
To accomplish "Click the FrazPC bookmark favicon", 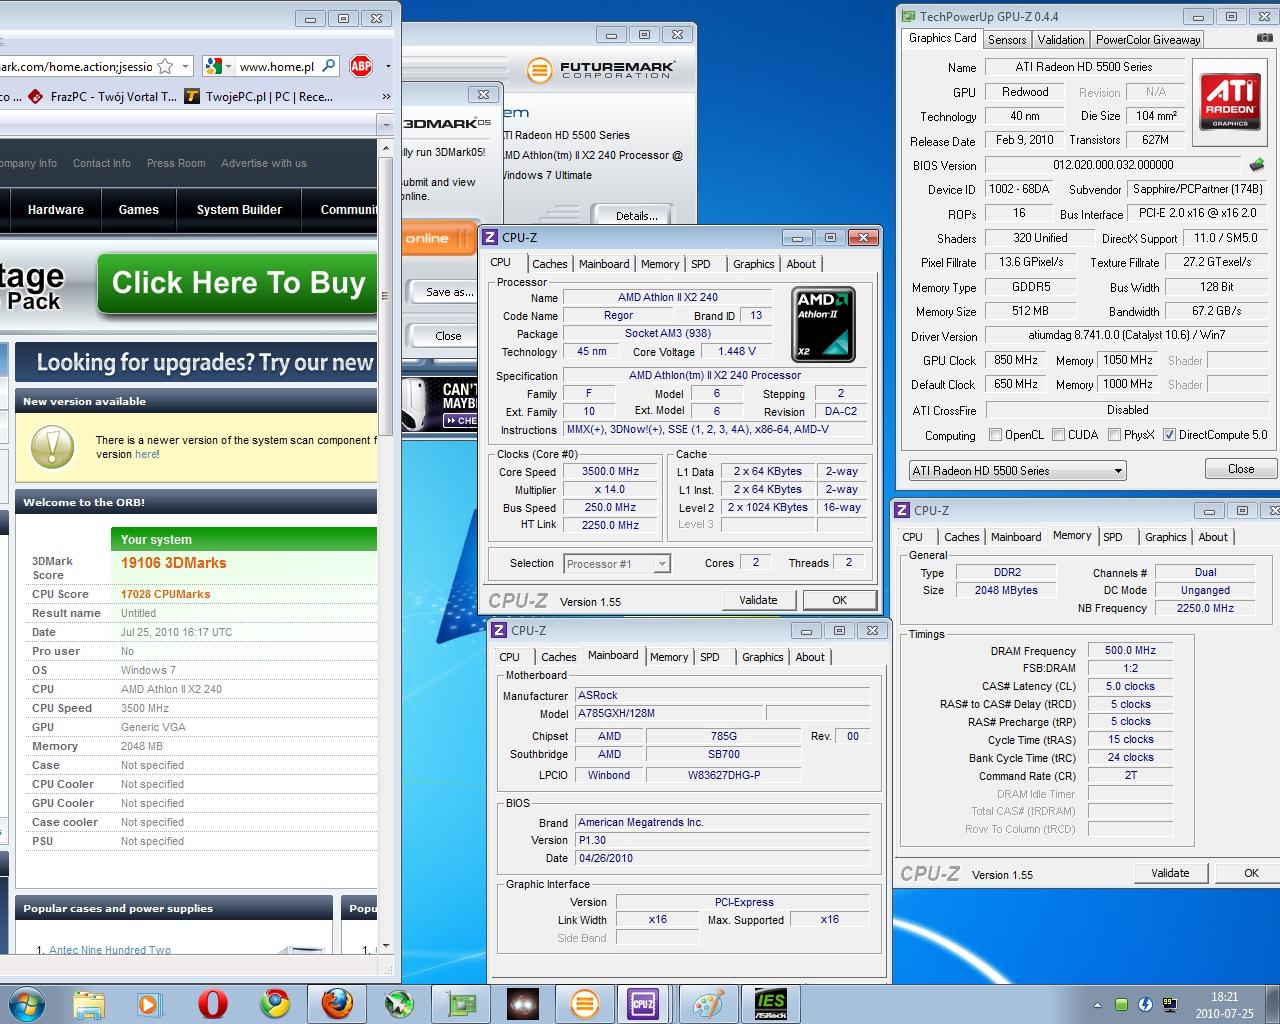I will (x=36, y=96).
